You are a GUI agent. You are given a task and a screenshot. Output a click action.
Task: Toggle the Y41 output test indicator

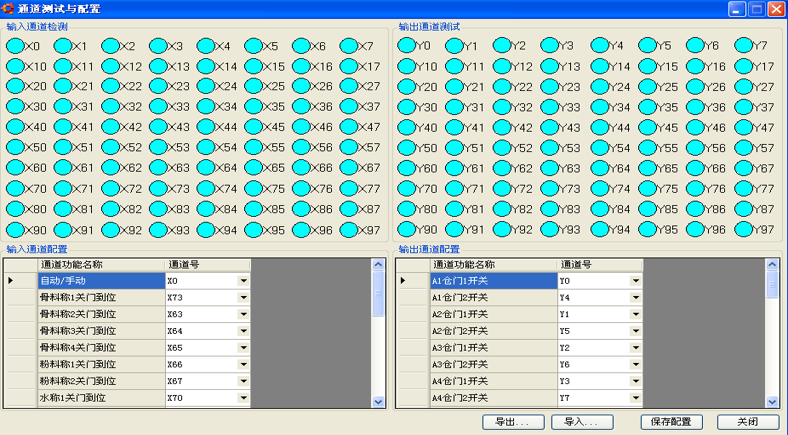pos(454,127)
